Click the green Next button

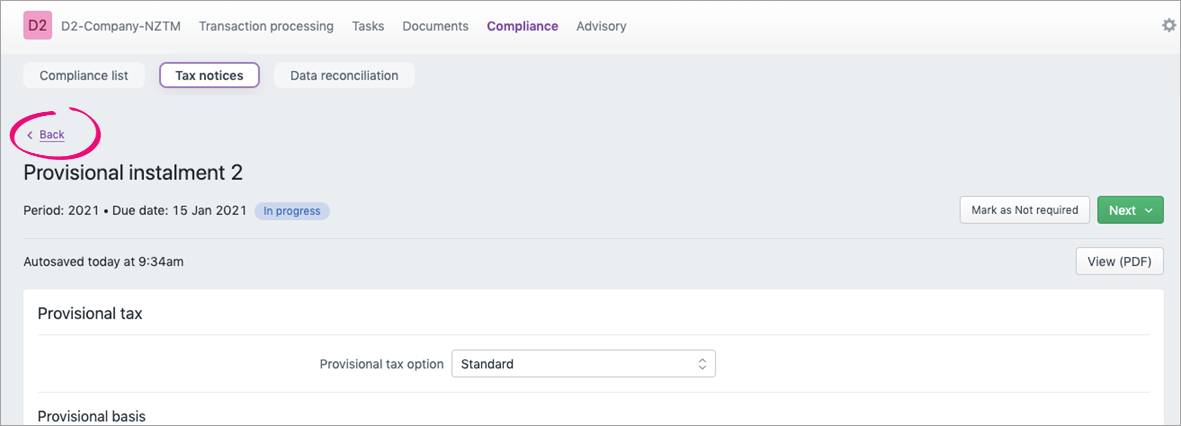(x=1130, y=211)
